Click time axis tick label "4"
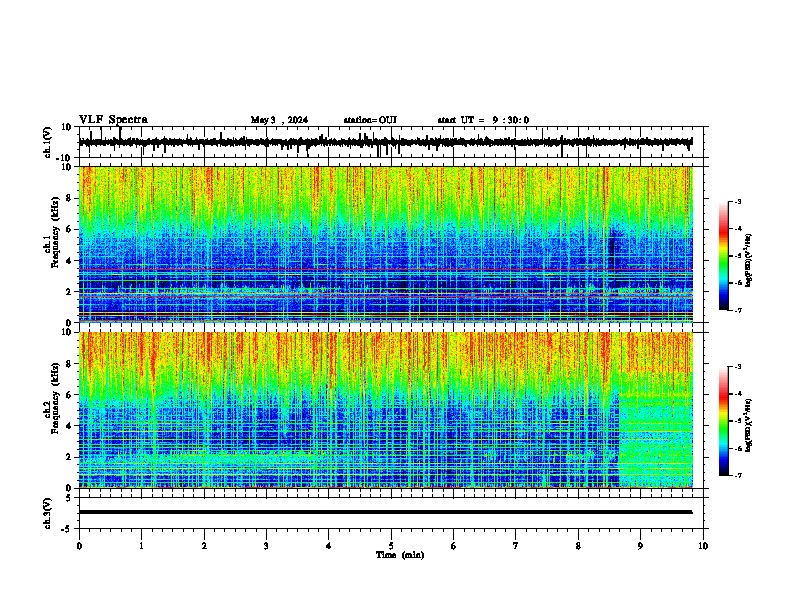 (x=329, y=546)
